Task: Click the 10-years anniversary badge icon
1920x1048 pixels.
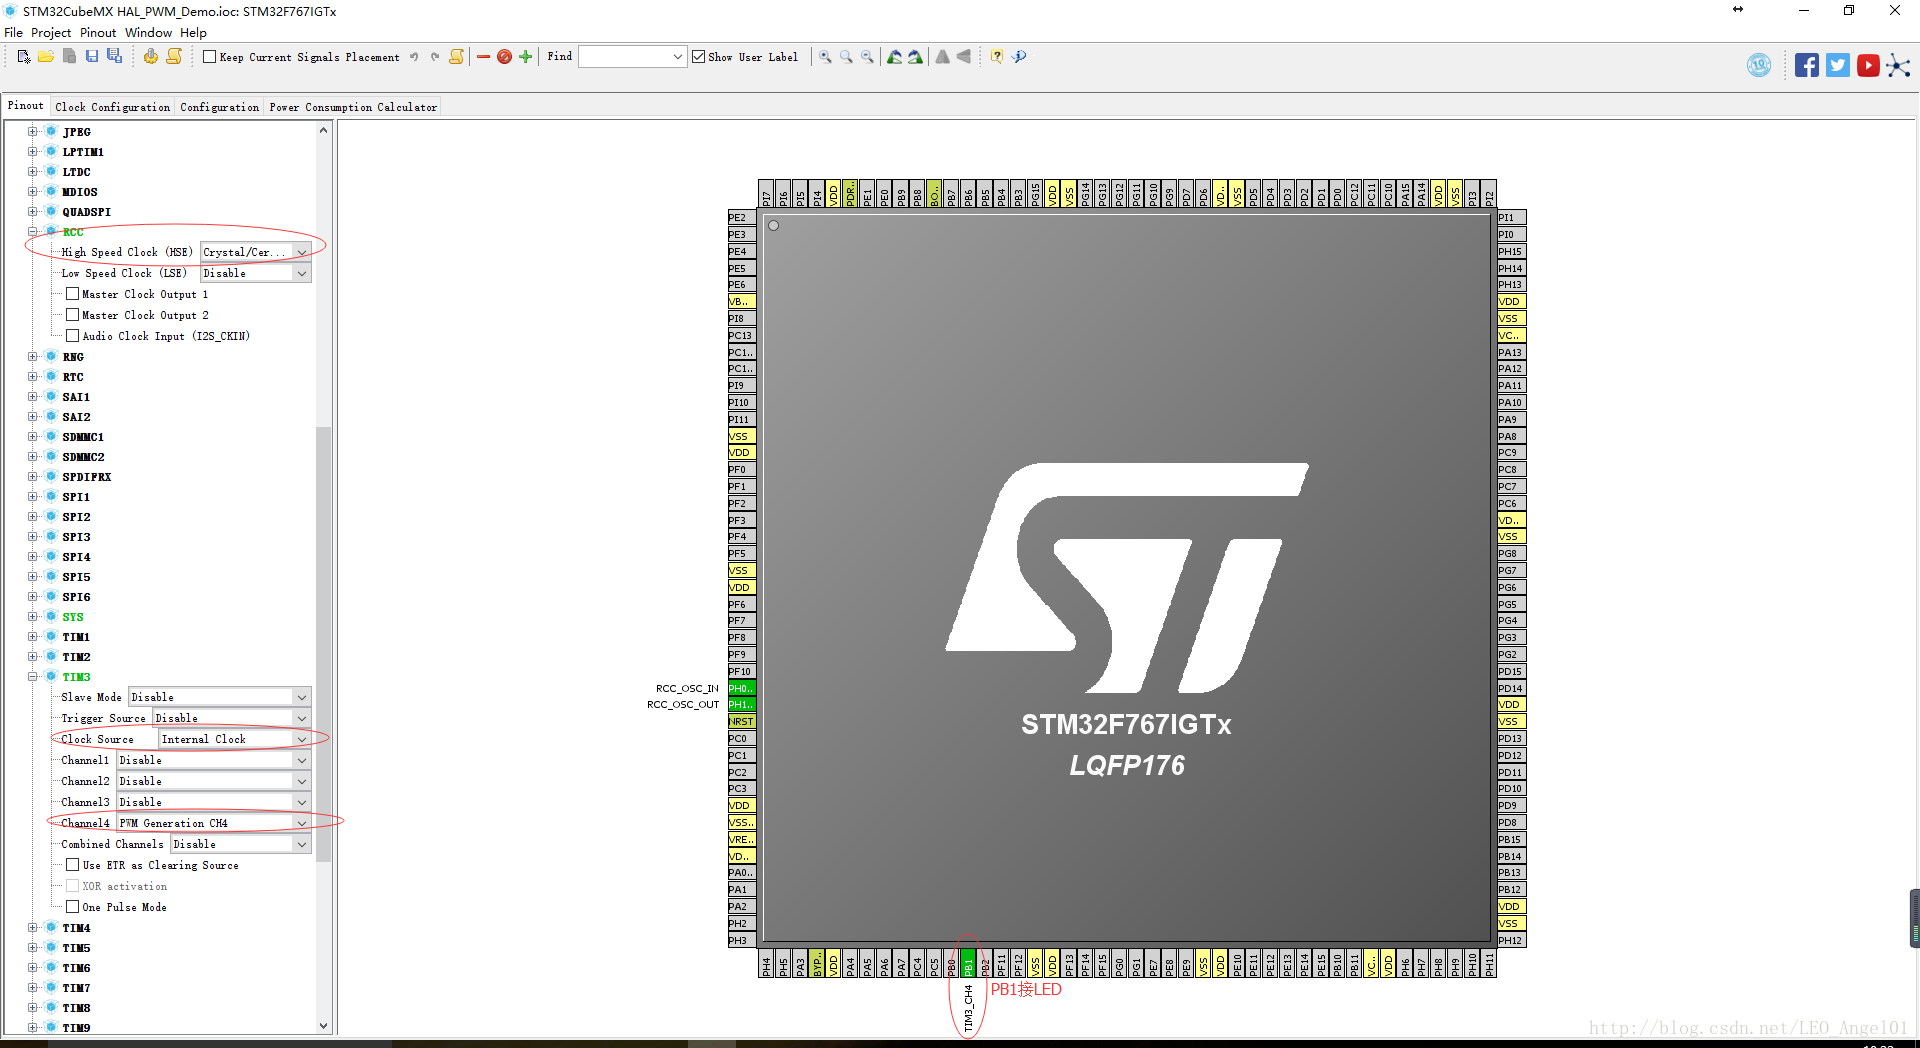Action: tap(1759, 65)
